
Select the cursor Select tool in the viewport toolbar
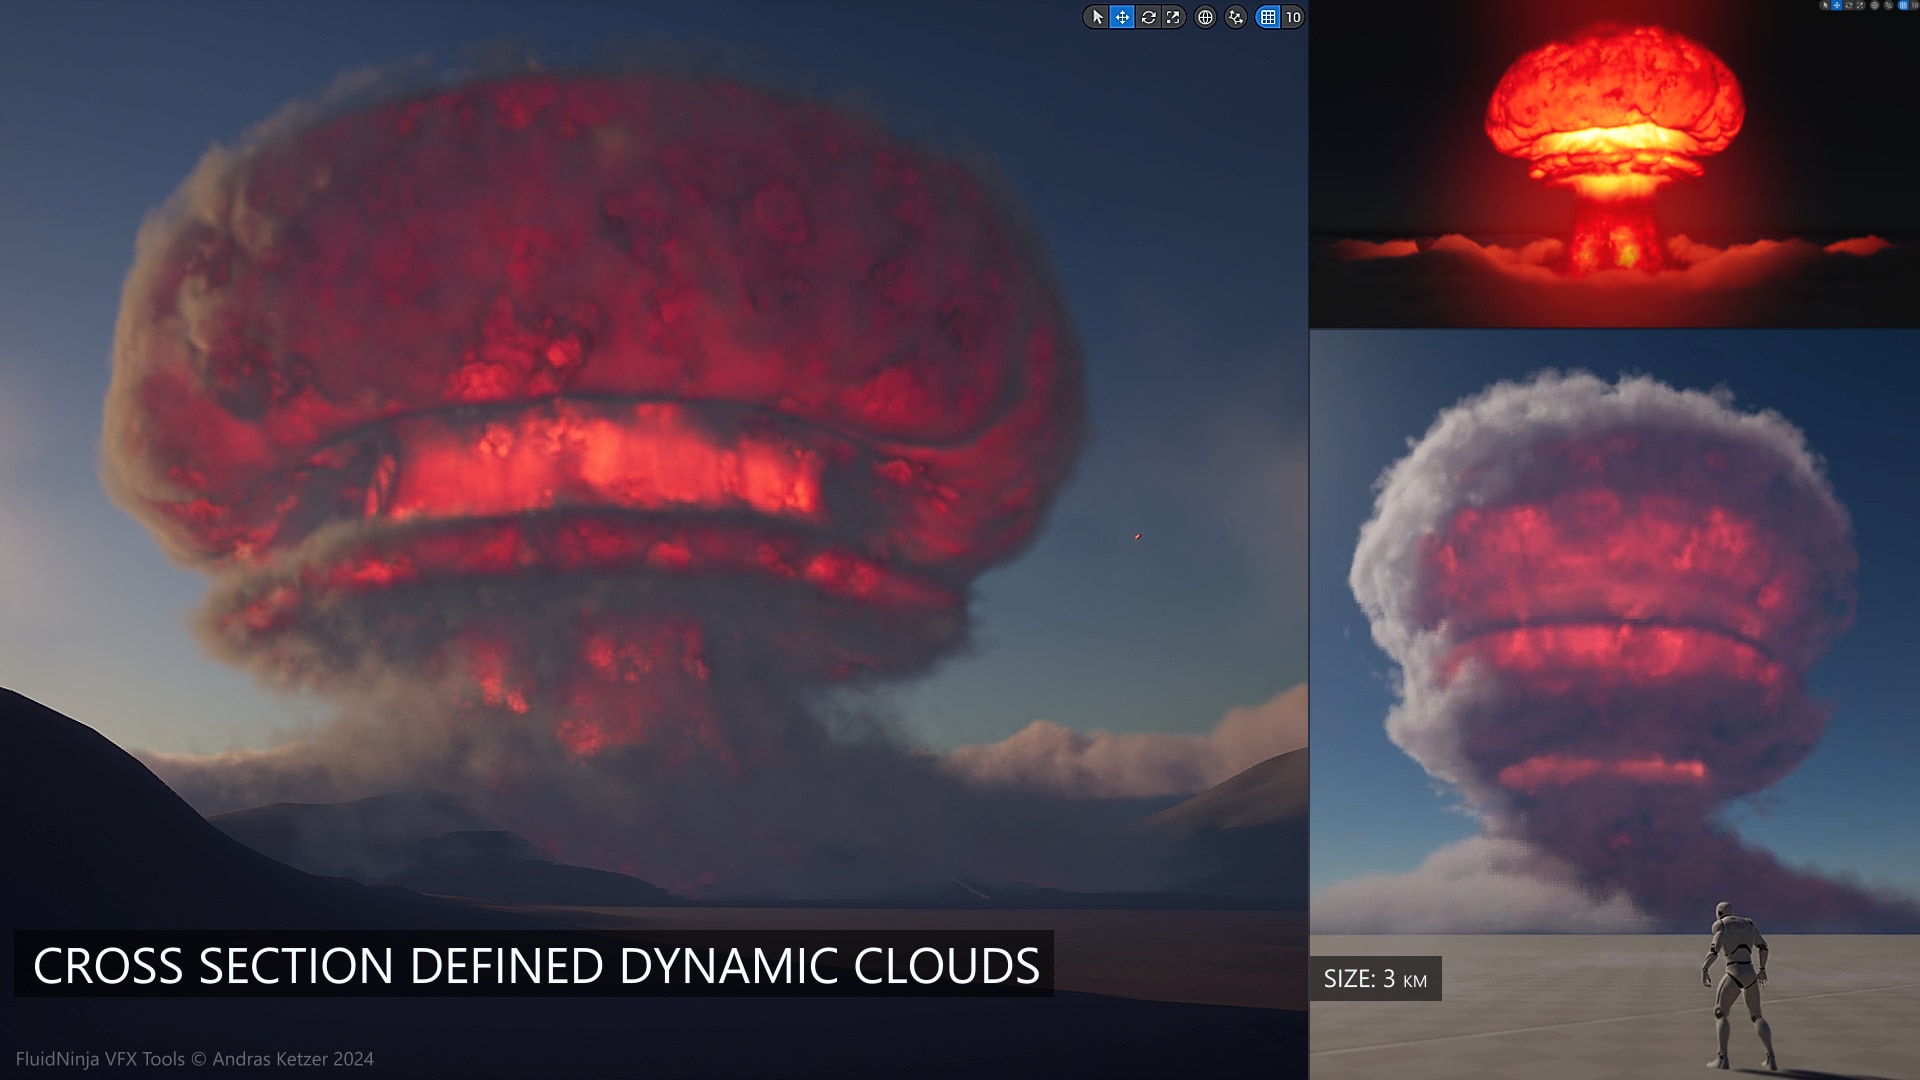pyautogui.click(x=1098, y=17)
